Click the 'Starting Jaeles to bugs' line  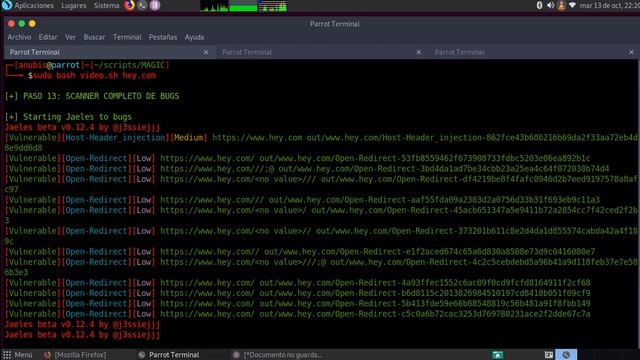tap(68, 117)
